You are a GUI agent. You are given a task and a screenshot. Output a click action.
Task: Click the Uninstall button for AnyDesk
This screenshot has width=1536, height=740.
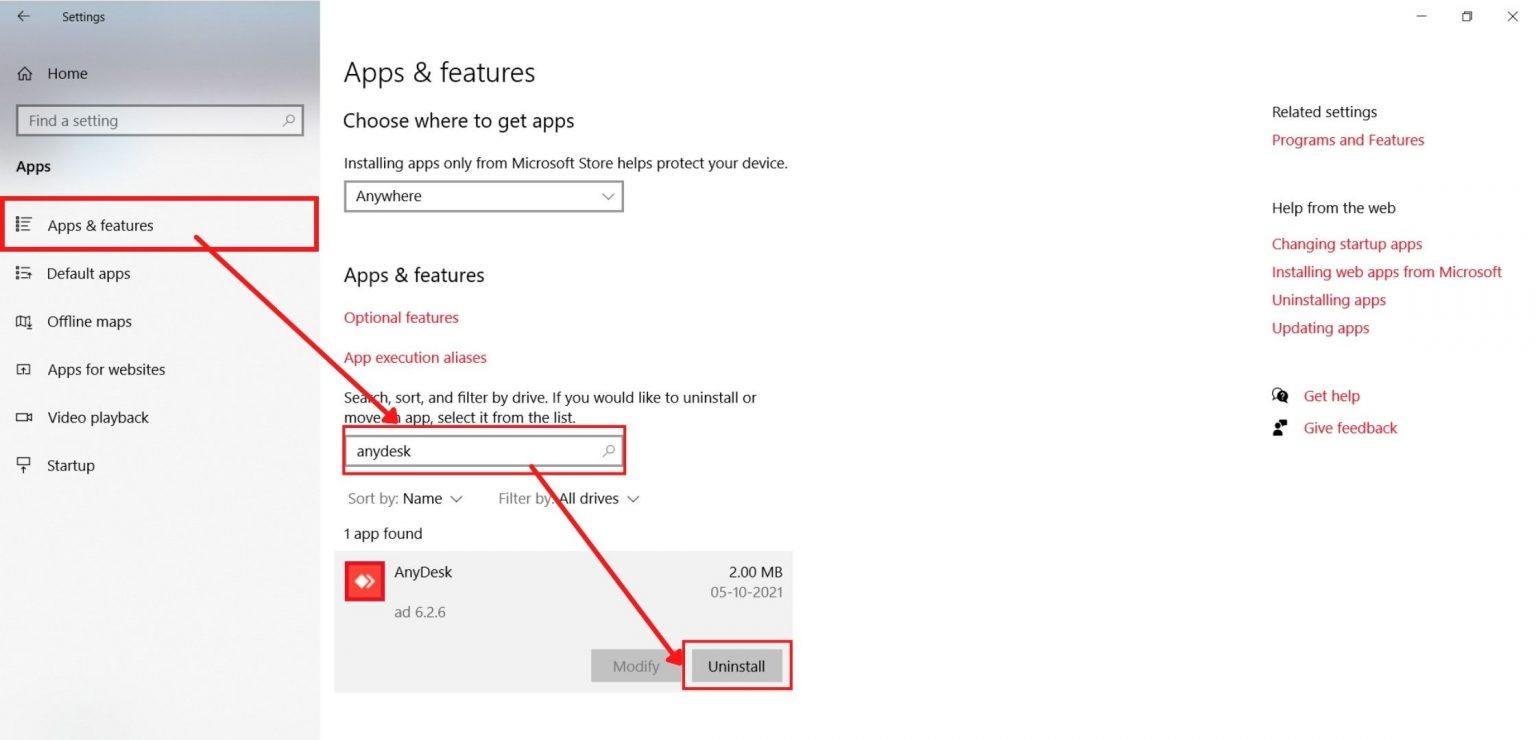click(x=736, y=666)
